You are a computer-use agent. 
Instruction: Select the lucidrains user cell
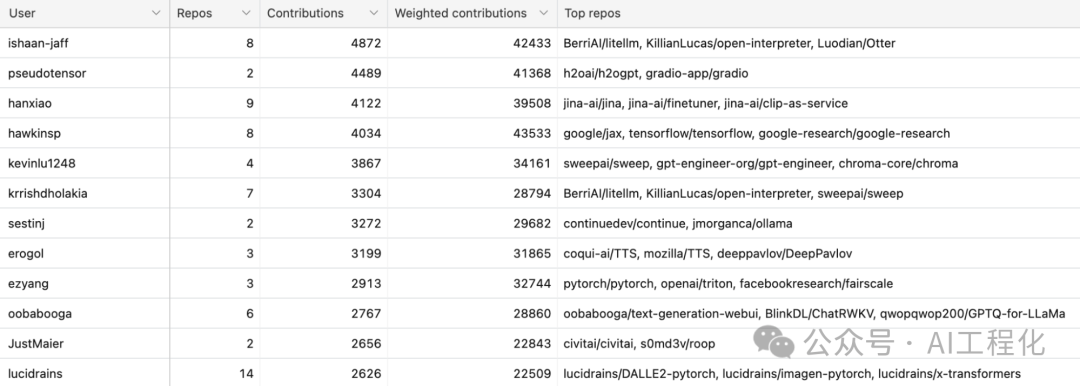pyautogui.click(x=85, y=374)
